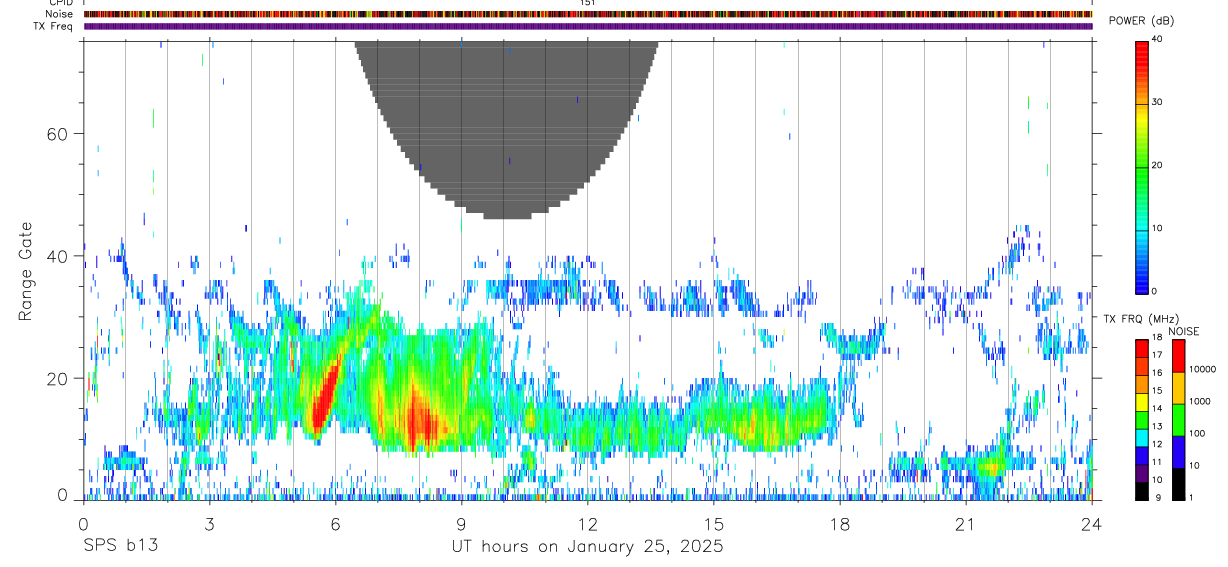
Task: Click 'UT hours on January 25, 2025' axis title
Action: pyautogui.click(x=587, y=546)
